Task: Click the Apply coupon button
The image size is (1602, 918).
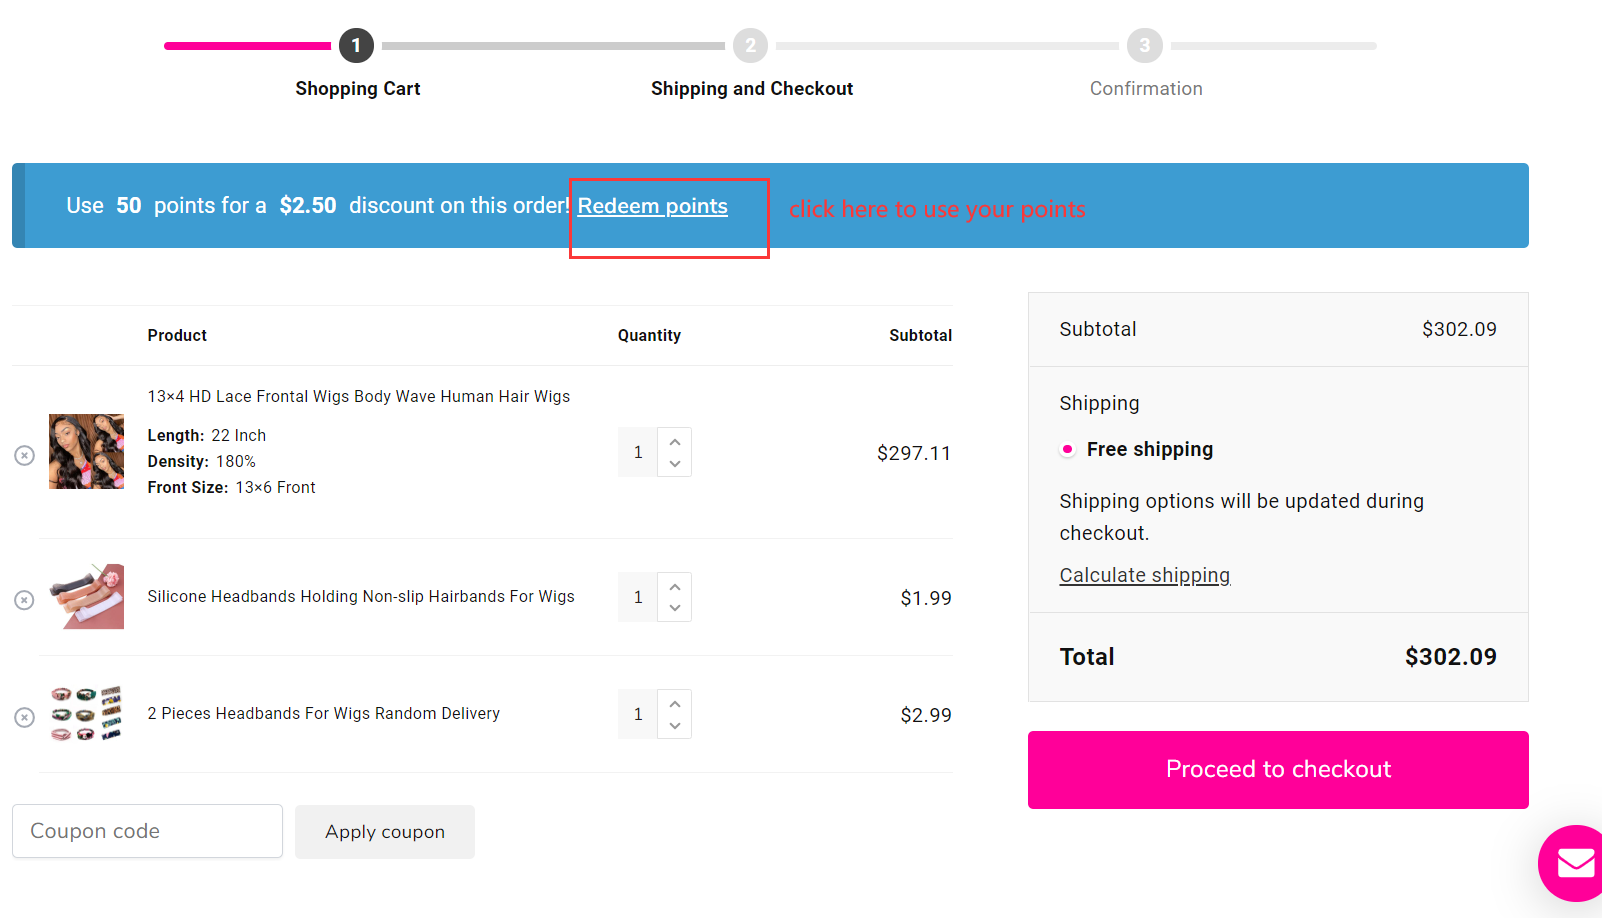Action: [x=385, y=832]
